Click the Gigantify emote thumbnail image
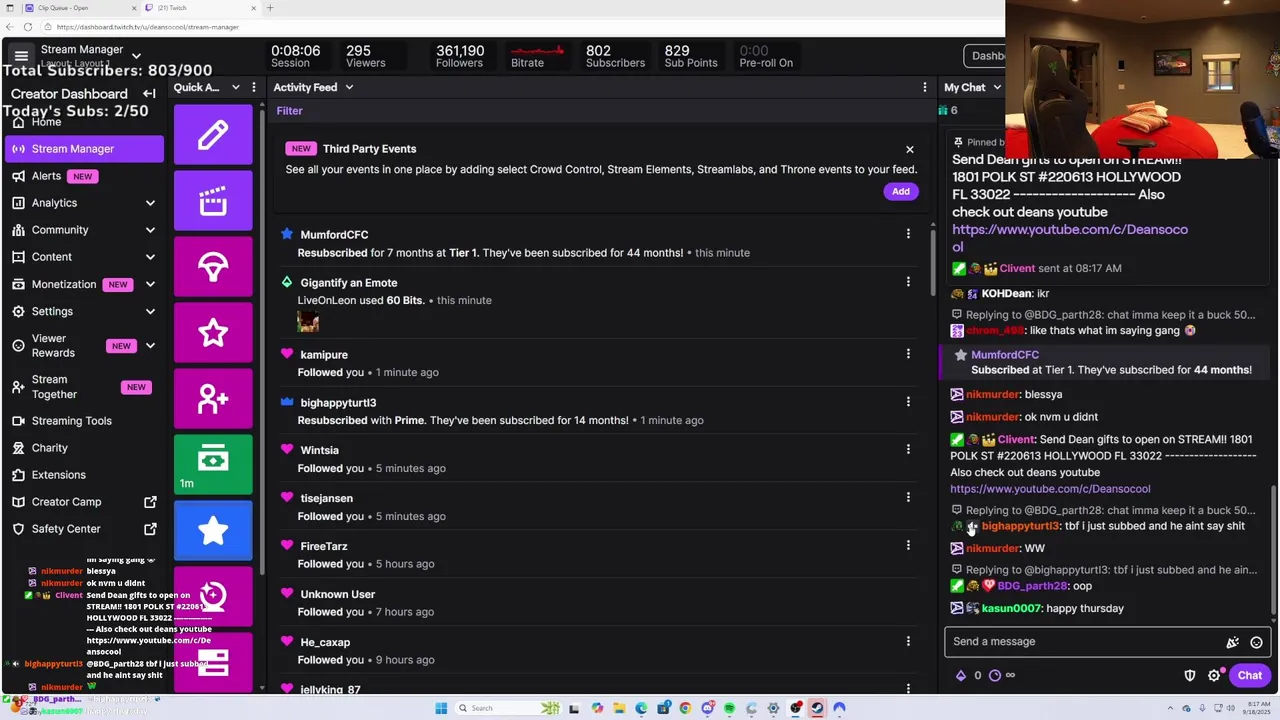The width and height of the screenshot is (1280, 720). 308,321
